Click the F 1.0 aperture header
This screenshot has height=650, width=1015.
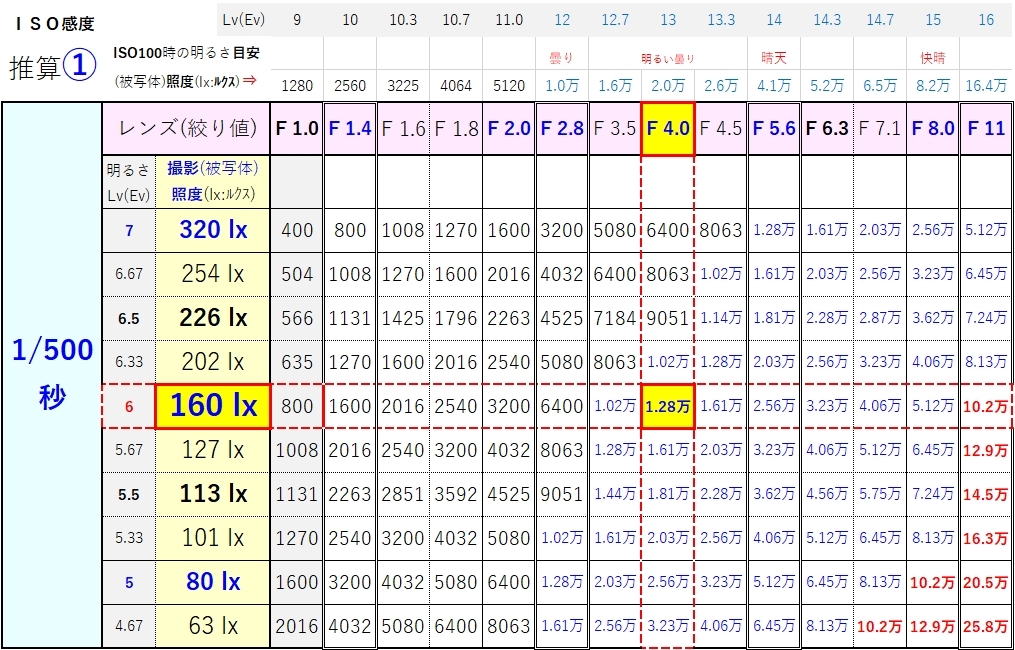pyautogui.click(x=296, y=129)
